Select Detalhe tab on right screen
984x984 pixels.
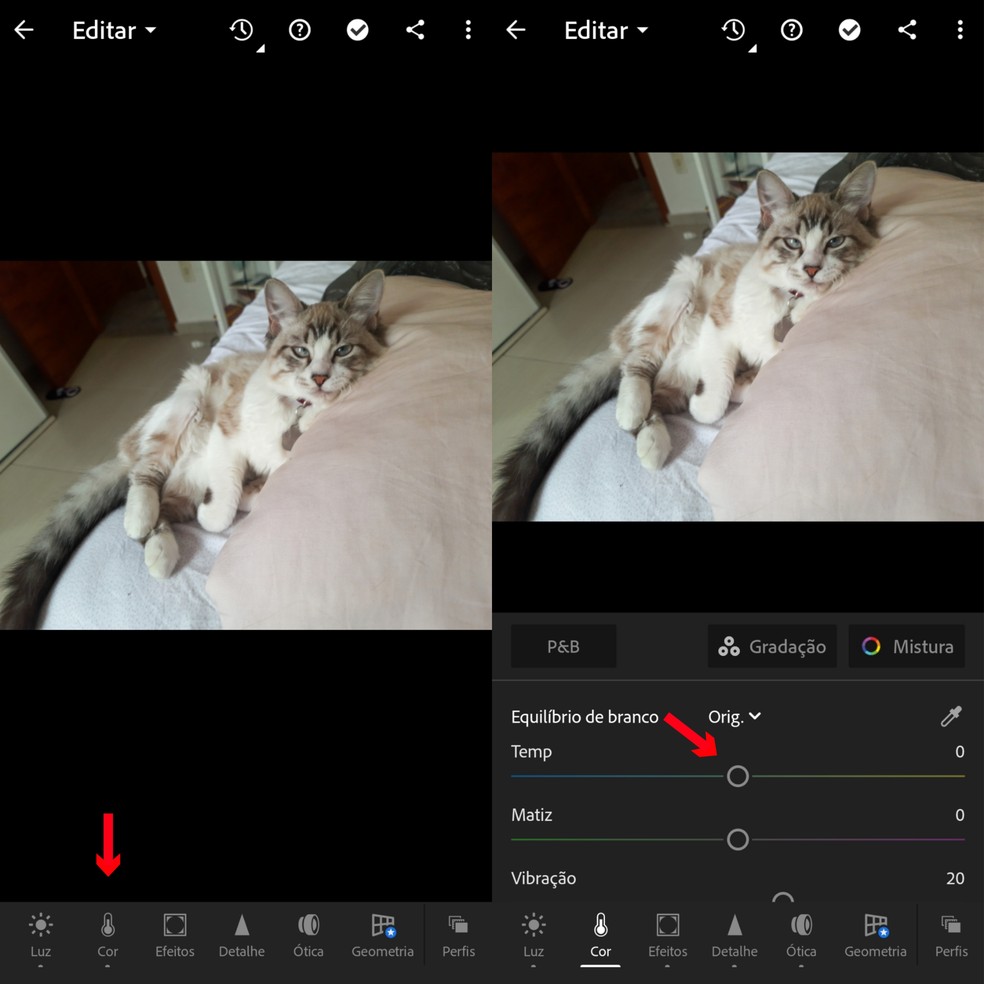[734, 935]
